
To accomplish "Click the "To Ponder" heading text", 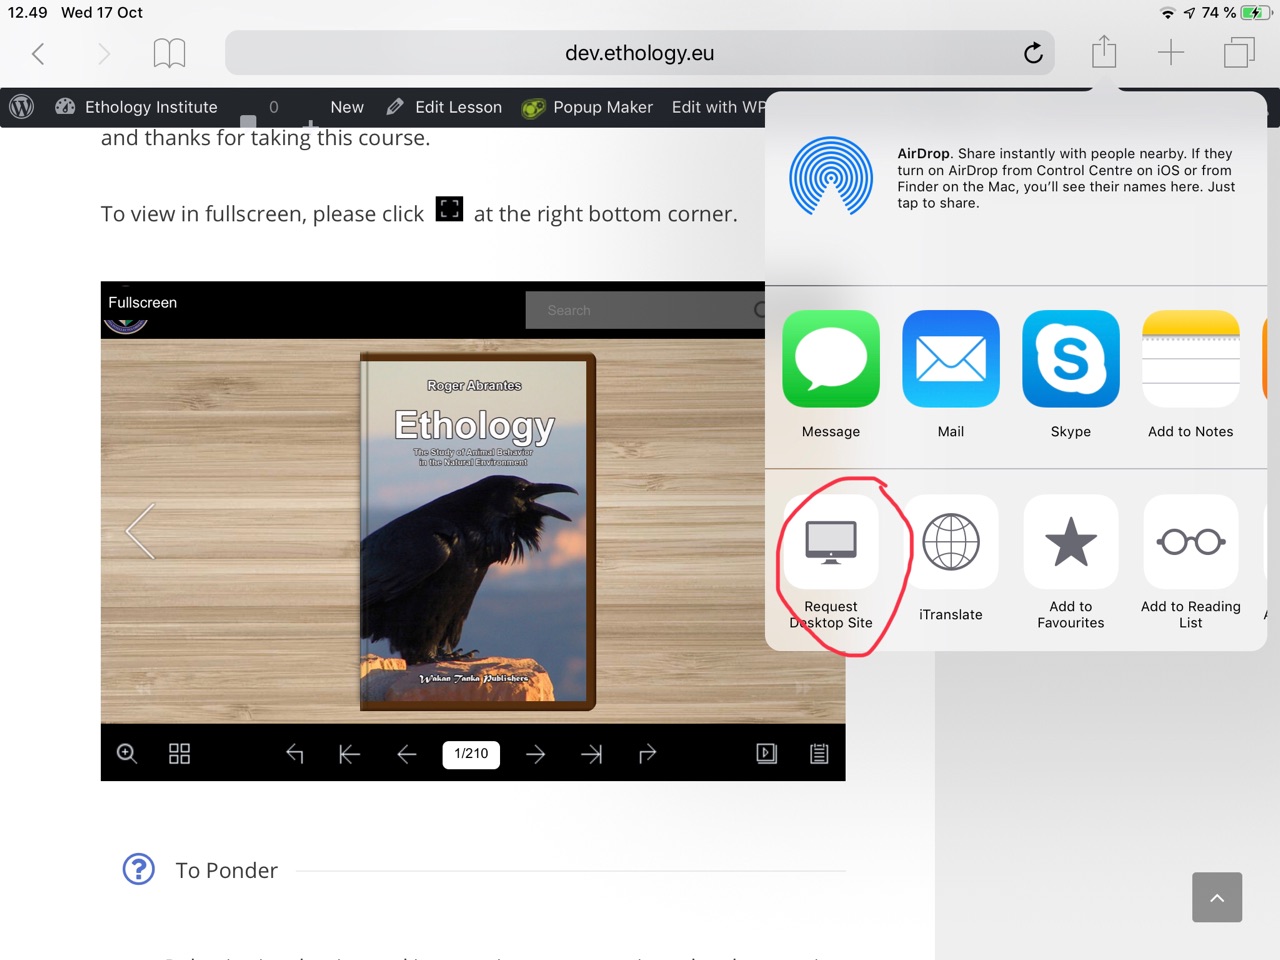I will pos(227,870).
